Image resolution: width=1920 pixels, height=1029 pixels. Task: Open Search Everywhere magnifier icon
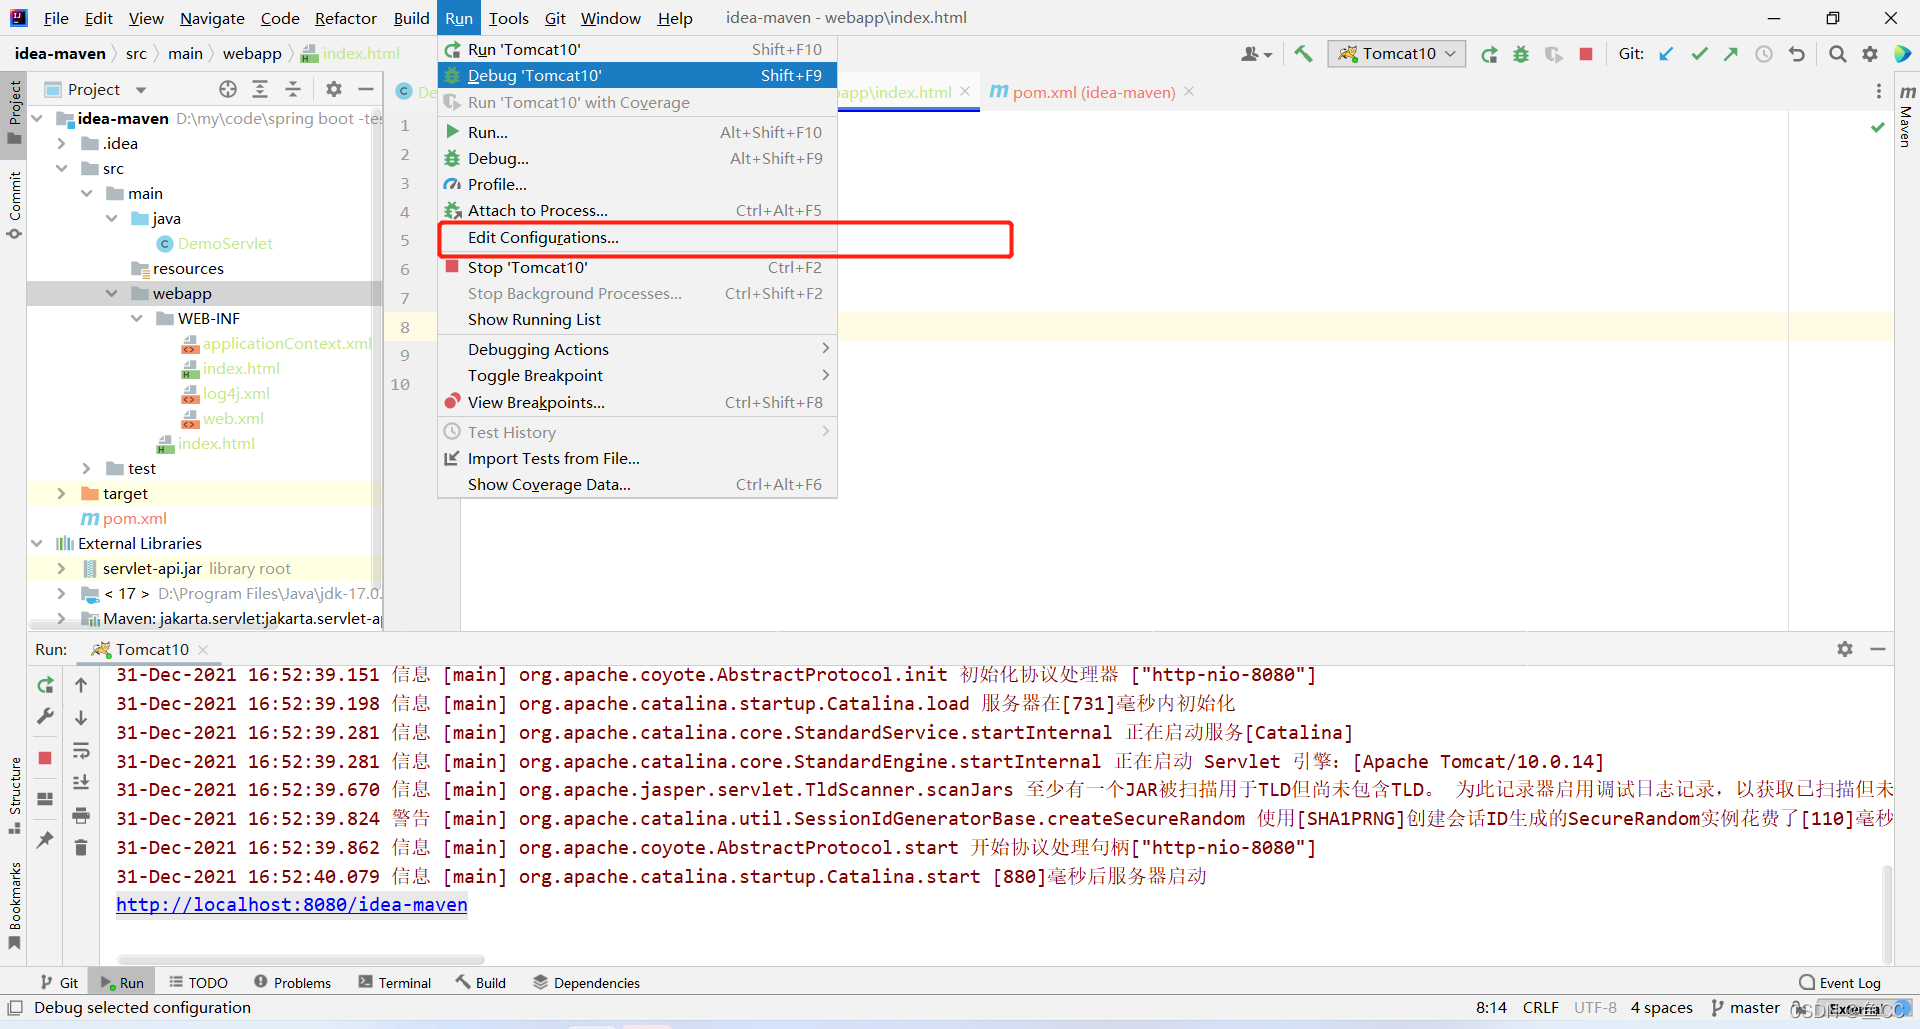(1838, 54)
